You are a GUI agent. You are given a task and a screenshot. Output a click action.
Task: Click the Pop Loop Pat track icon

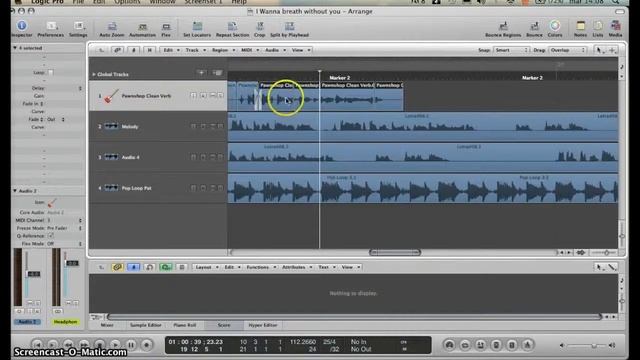111,188
